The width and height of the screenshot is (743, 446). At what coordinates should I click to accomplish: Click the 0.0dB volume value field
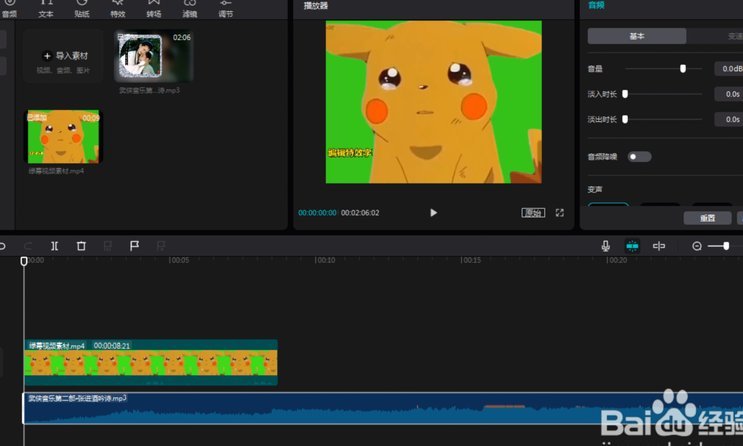730,69
